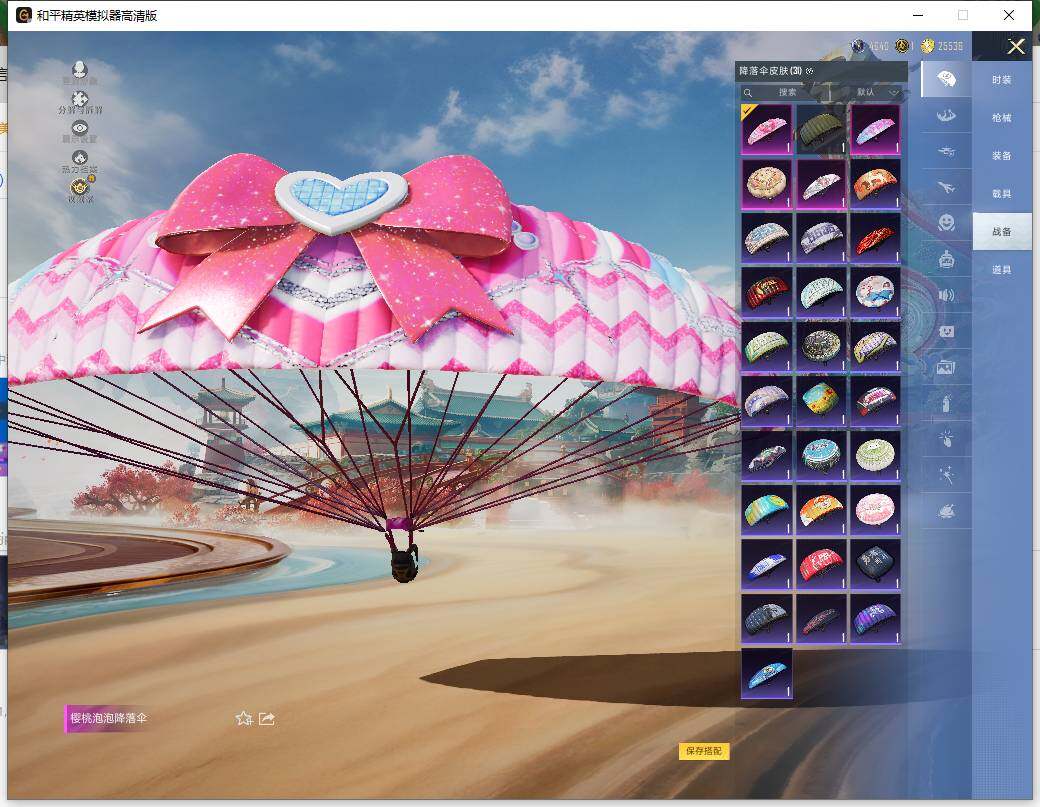Image resolution: width=1040 pixels, height=807 pixels.
Task: Share the parachute using the share arrow icon
Action: point(267,718)
